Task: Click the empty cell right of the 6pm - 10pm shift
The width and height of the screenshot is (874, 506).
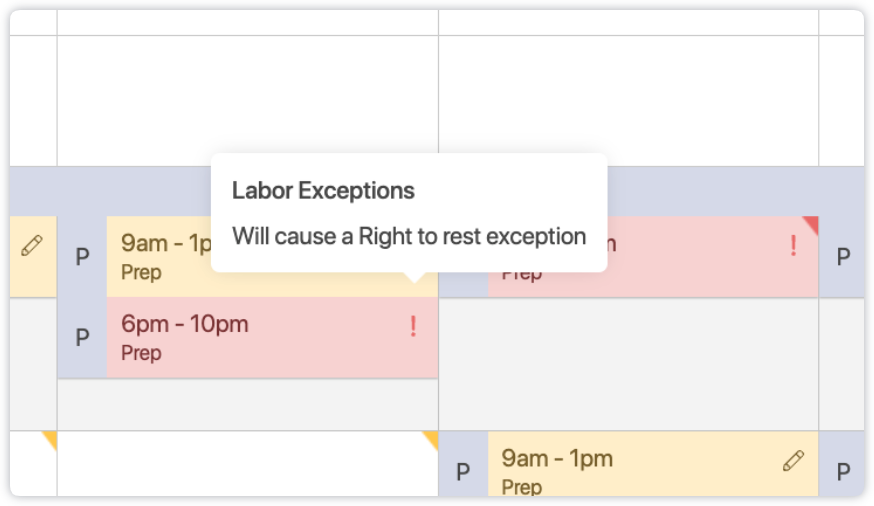Action: point(628,338)
